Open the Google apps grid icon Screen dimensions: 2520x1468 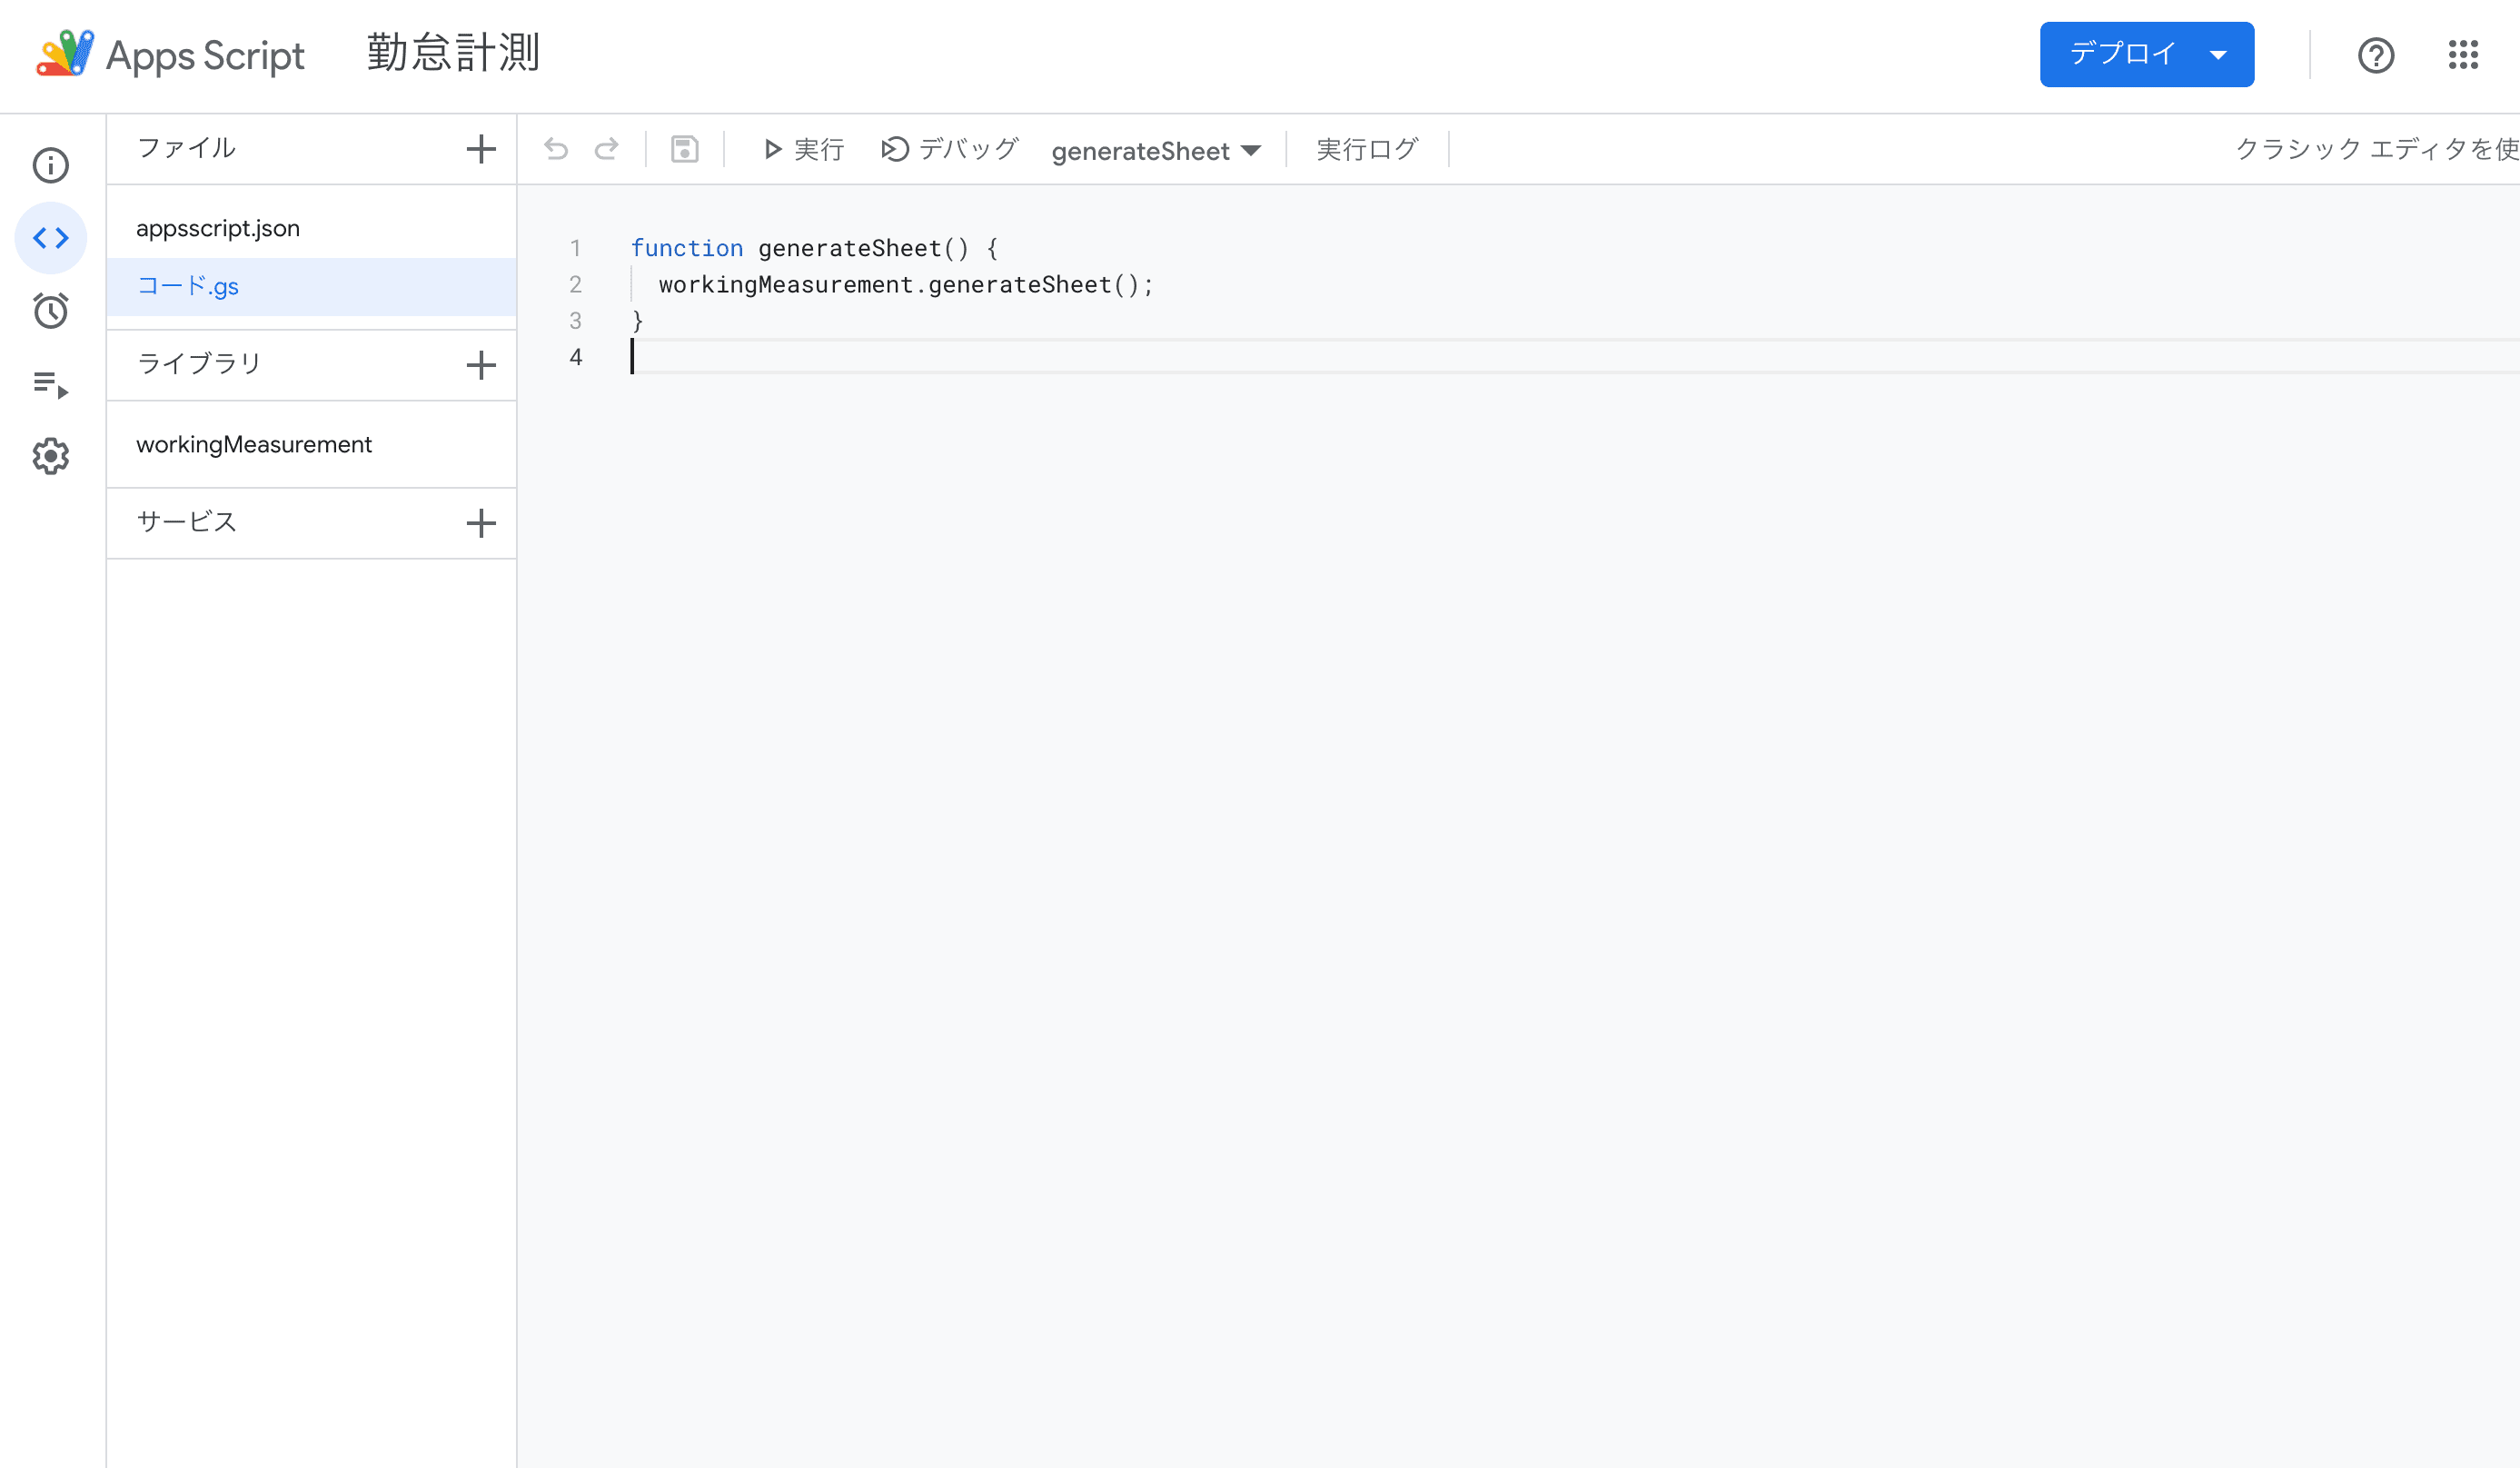tap(2462, 55)
